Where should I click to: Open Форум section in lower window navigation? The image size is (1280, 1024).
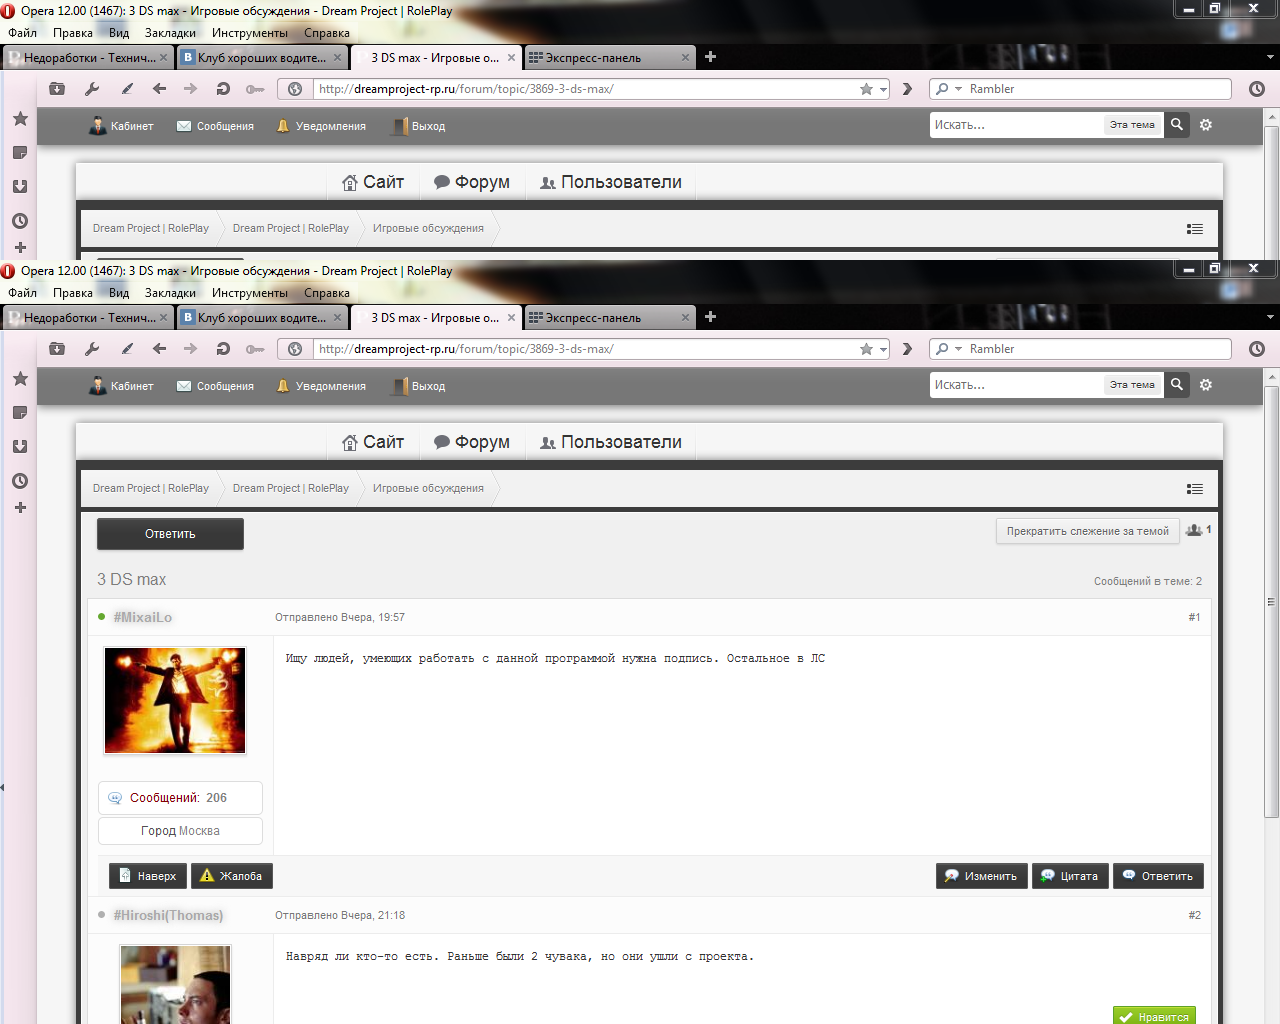472,442
